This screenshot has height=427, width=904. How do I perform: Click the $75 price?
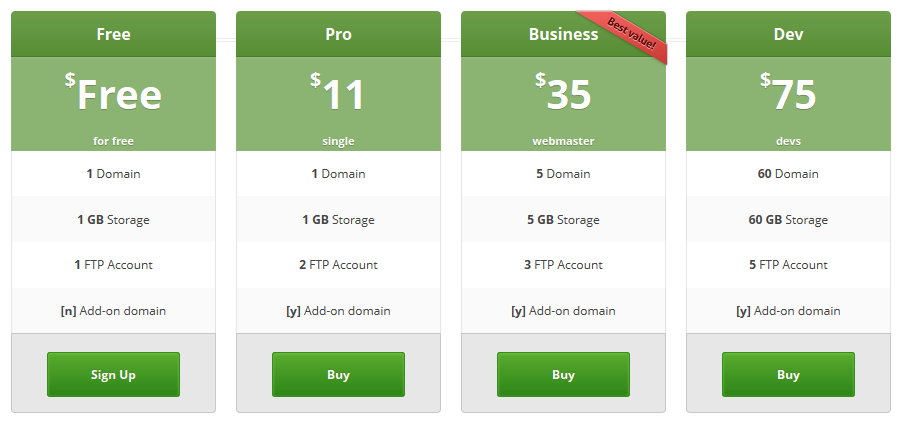pyautogui.click(x=788, y=93)
